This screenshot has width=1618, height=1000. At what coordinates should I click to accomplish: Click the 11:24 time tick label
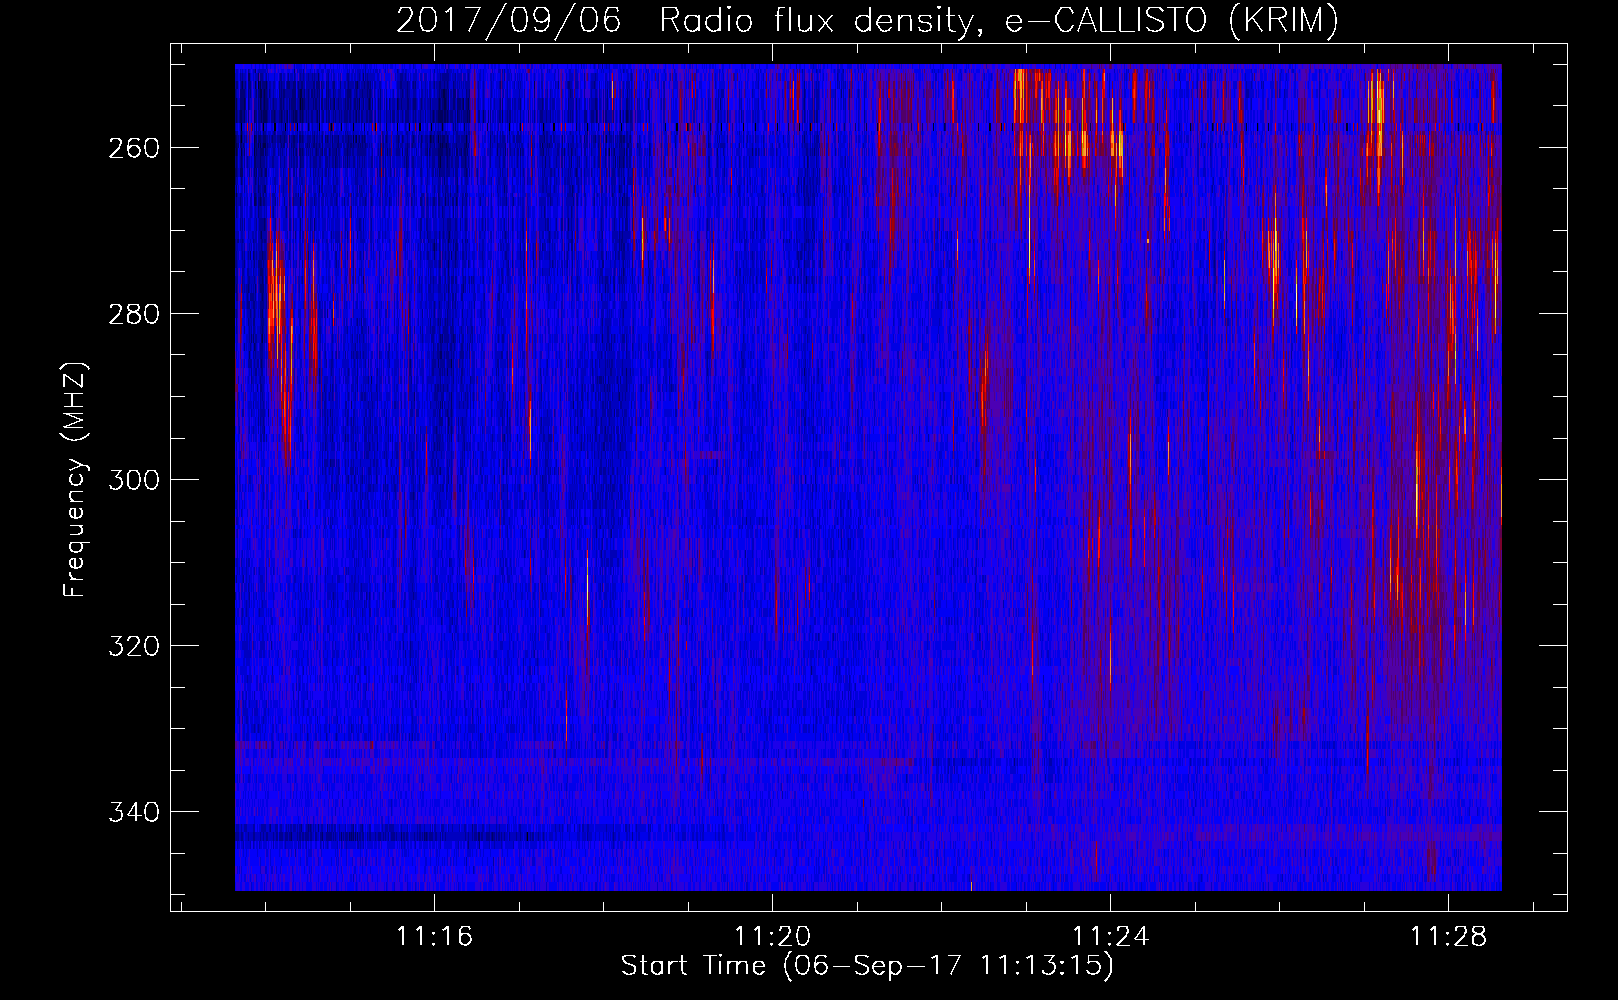coord(1110,937)
